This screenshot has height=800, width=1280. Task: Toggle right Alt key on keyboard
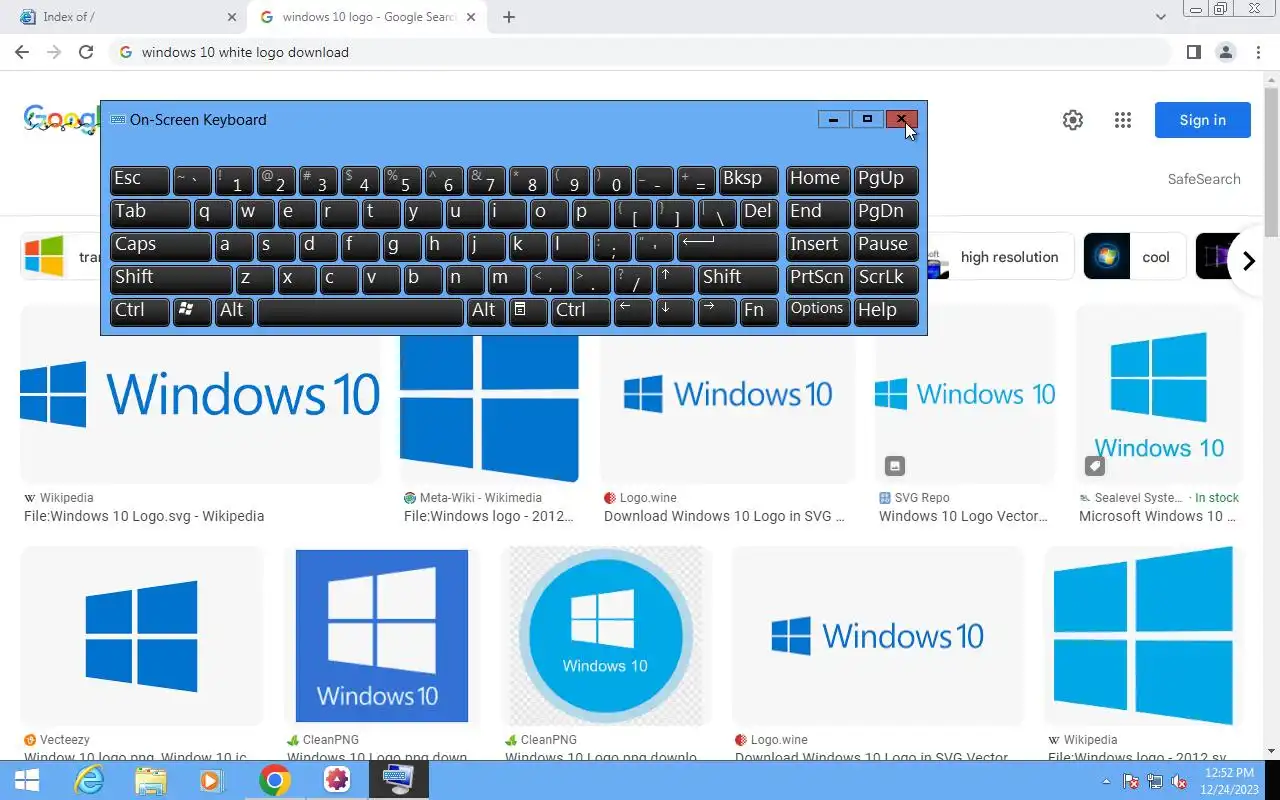[486, 311]
